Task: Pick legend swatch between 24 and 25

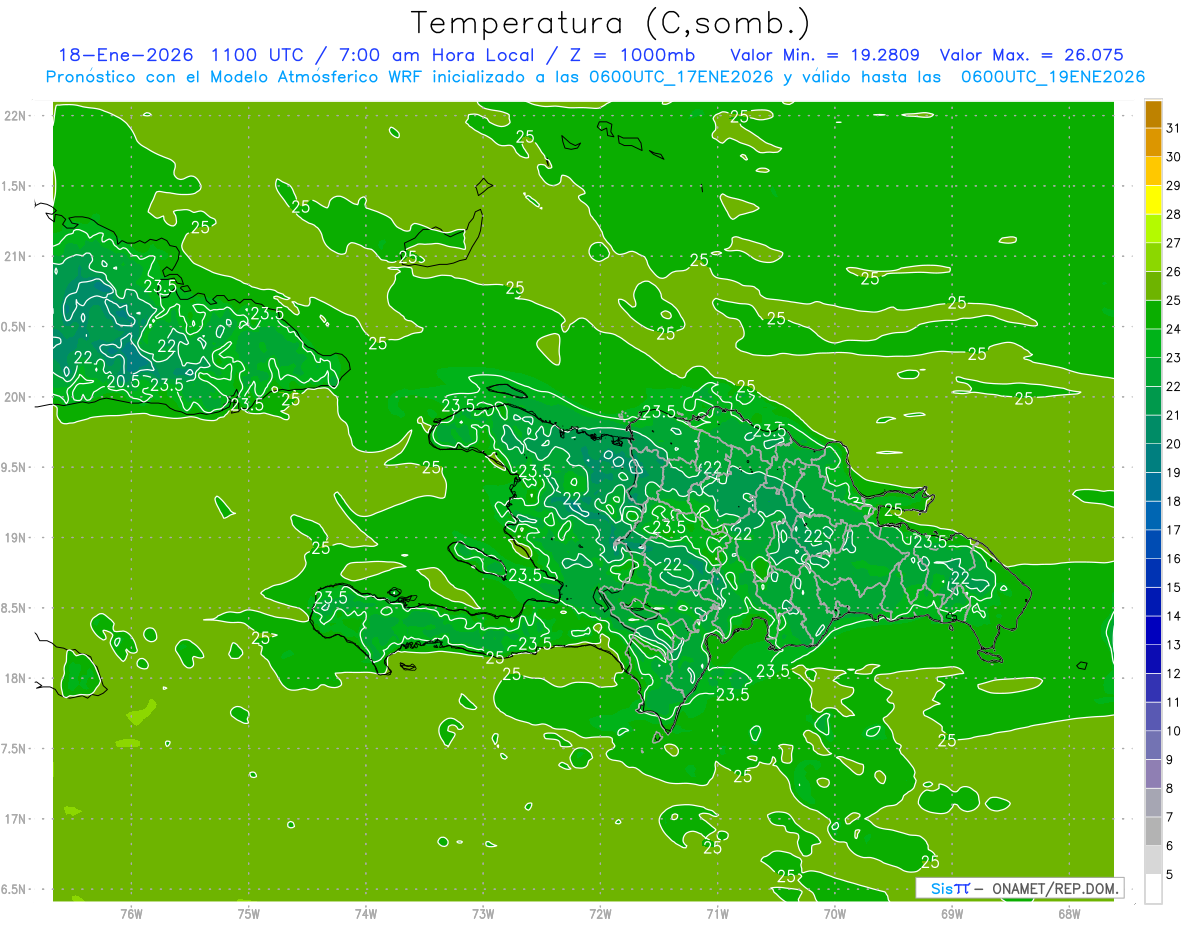Action: coord(1153,315)
